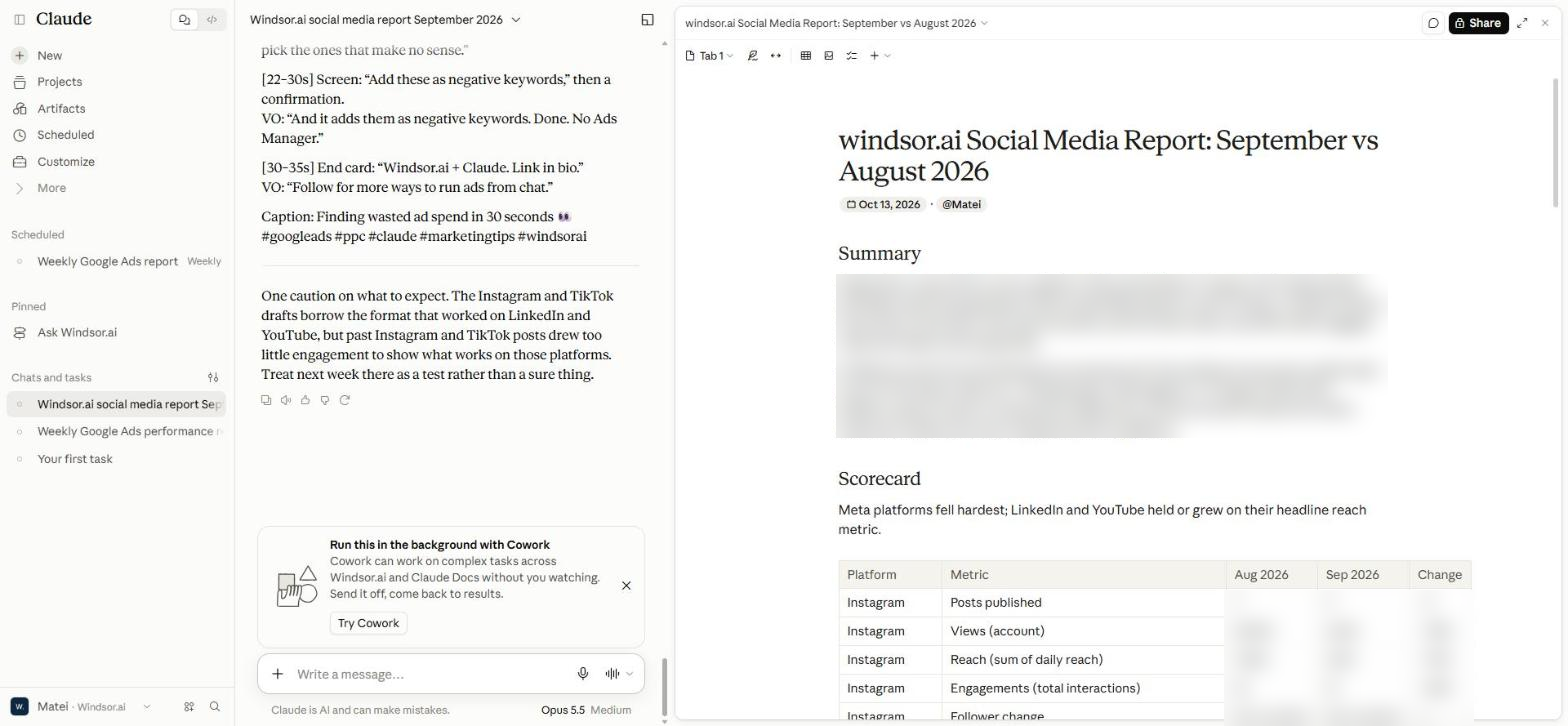Collapse the sidebar with the panel icon

(x=19, y=19)
